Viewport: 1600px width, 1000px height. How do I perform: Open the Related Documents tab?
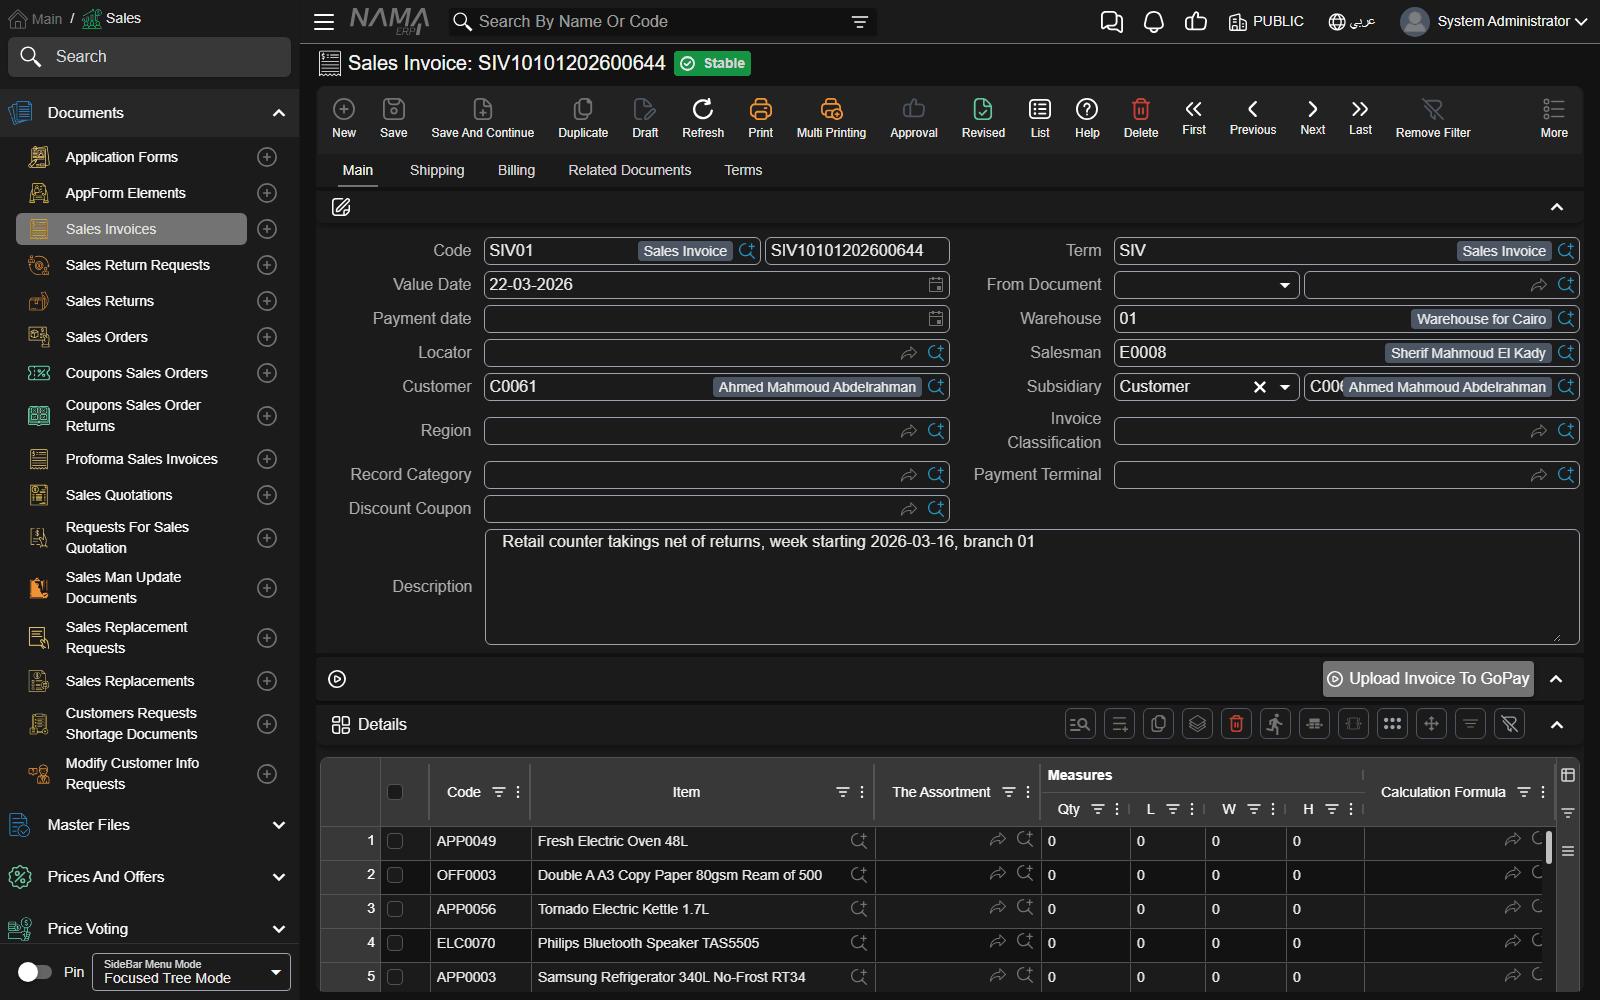click(x=630, y=170)
